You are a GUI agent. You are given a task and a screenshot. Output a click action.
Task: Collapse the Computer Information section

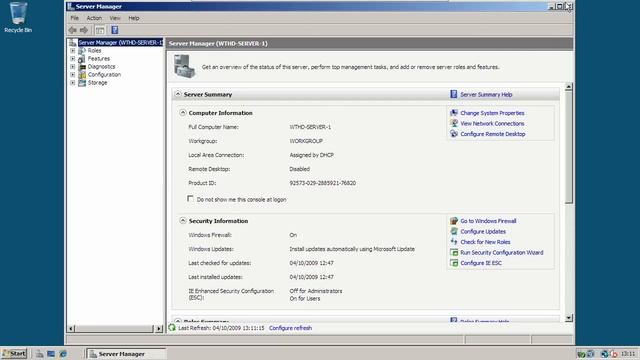(x=183, y=113)
